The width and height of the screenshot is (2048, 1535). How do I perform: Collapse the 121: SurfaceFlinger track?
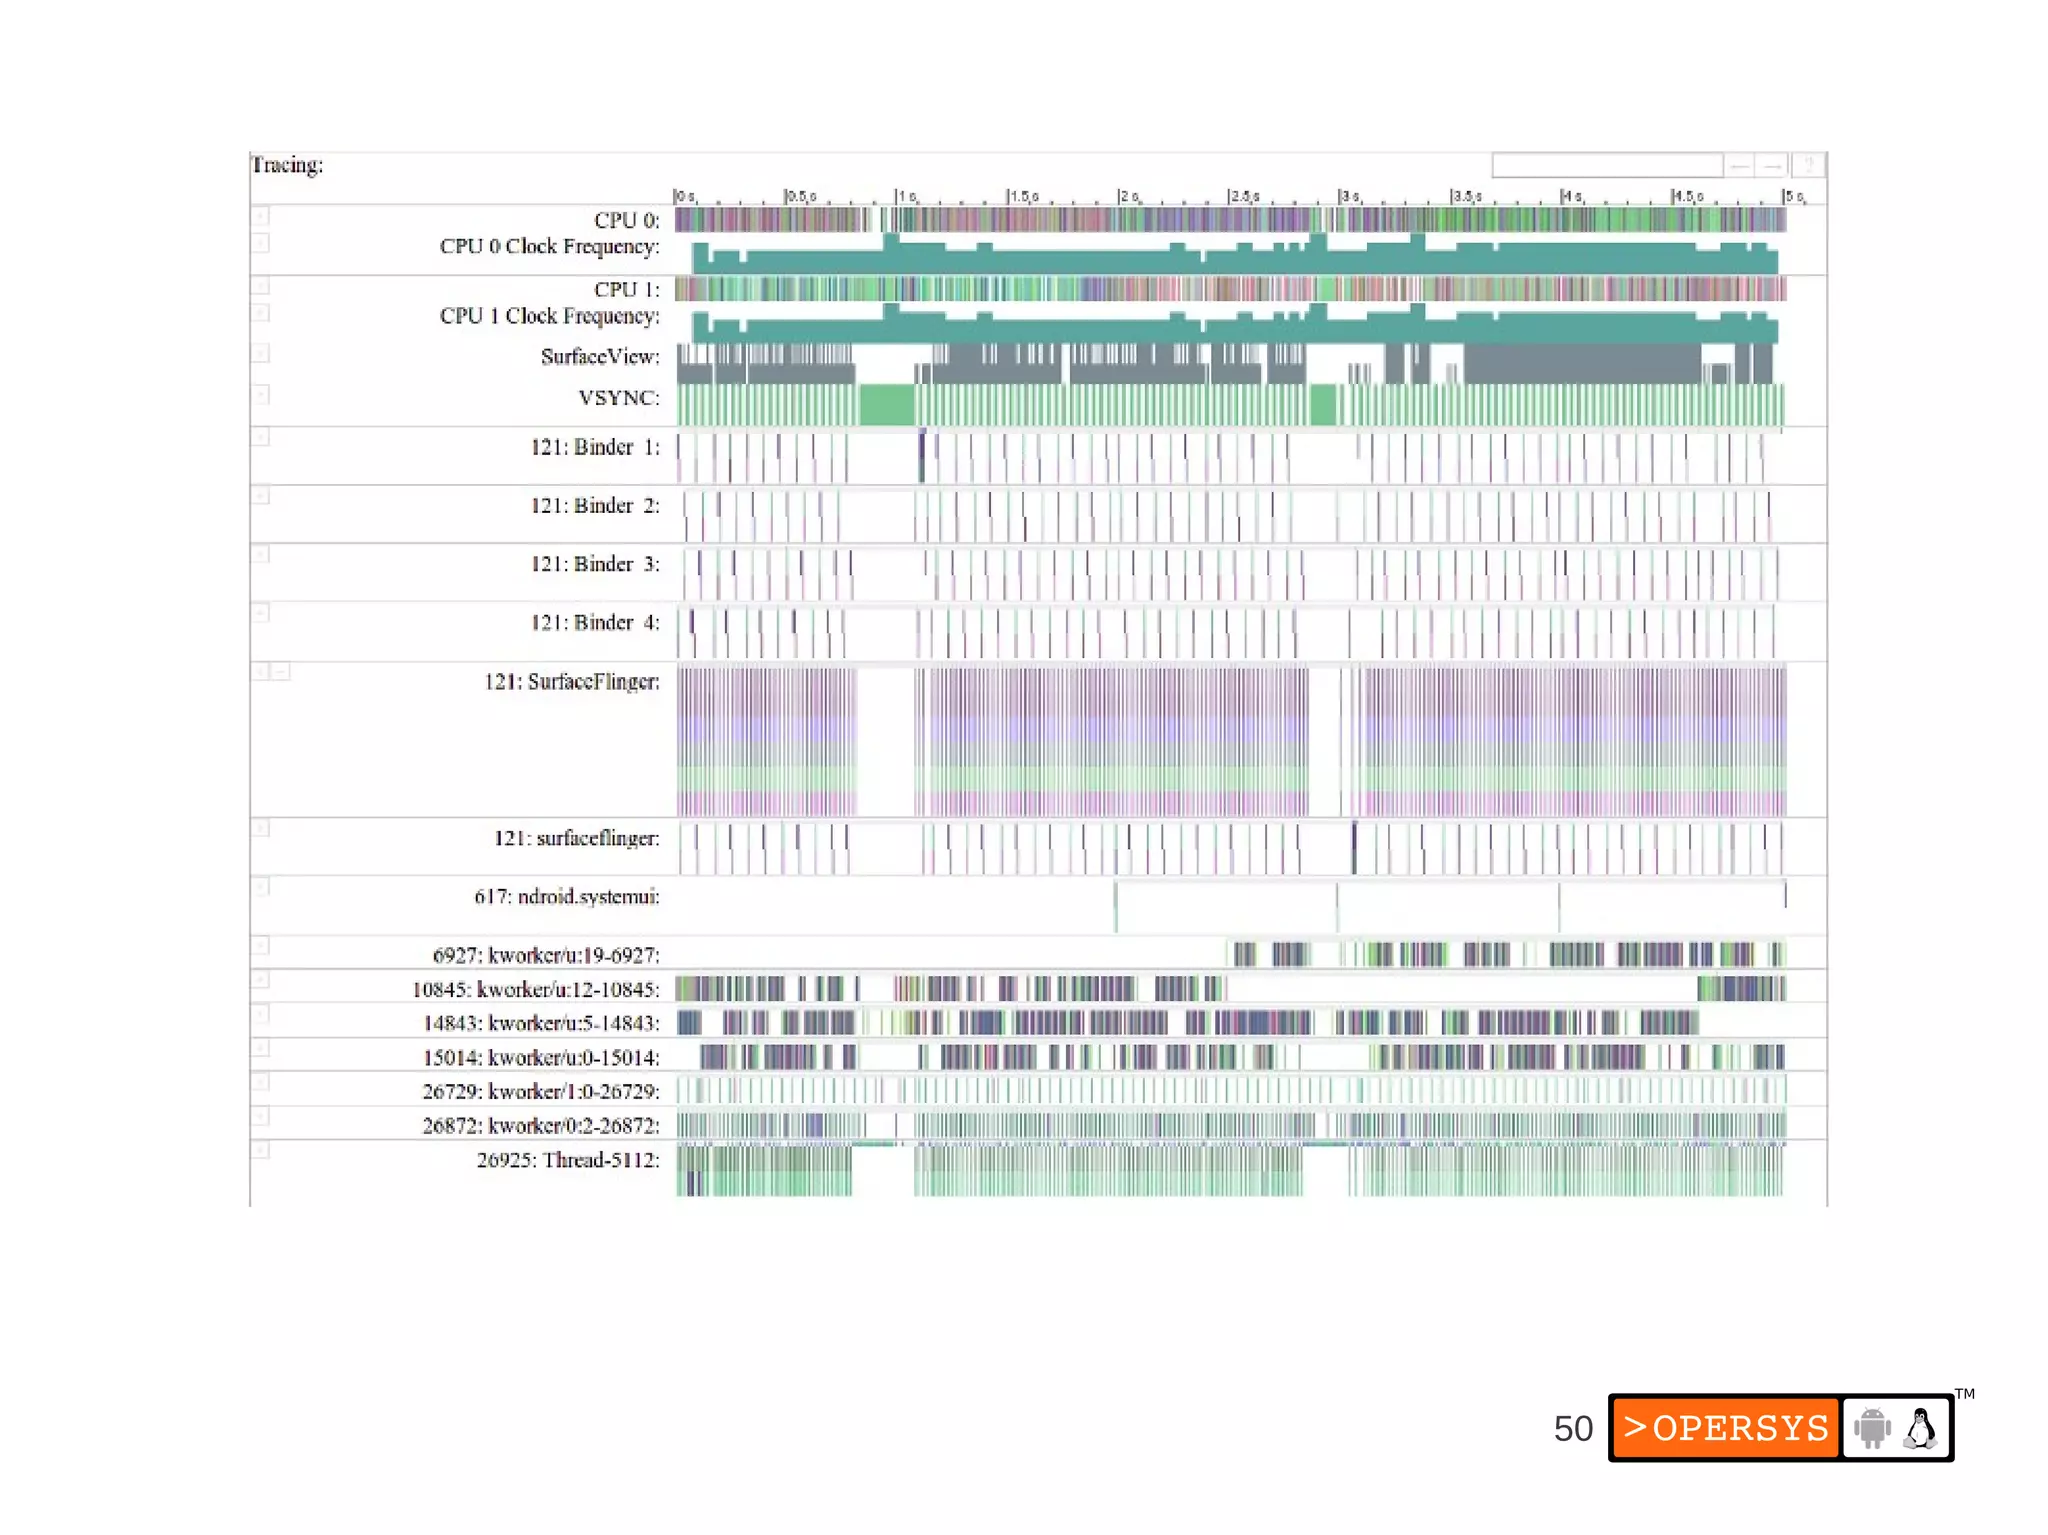pos(282,671)
